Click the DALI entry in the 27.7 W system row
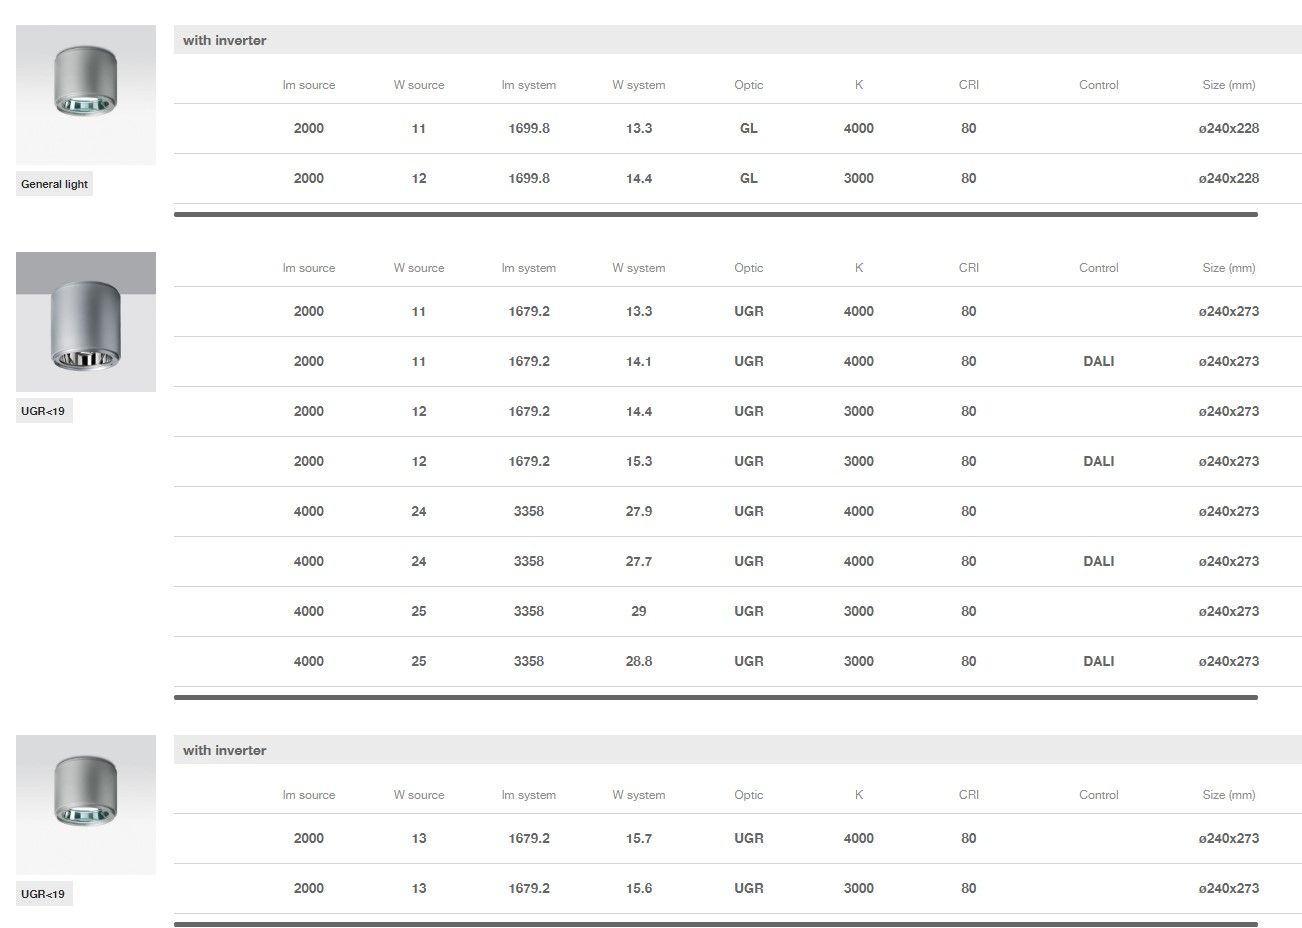Screen dimensions: 1302x928 coord(1098,561)
